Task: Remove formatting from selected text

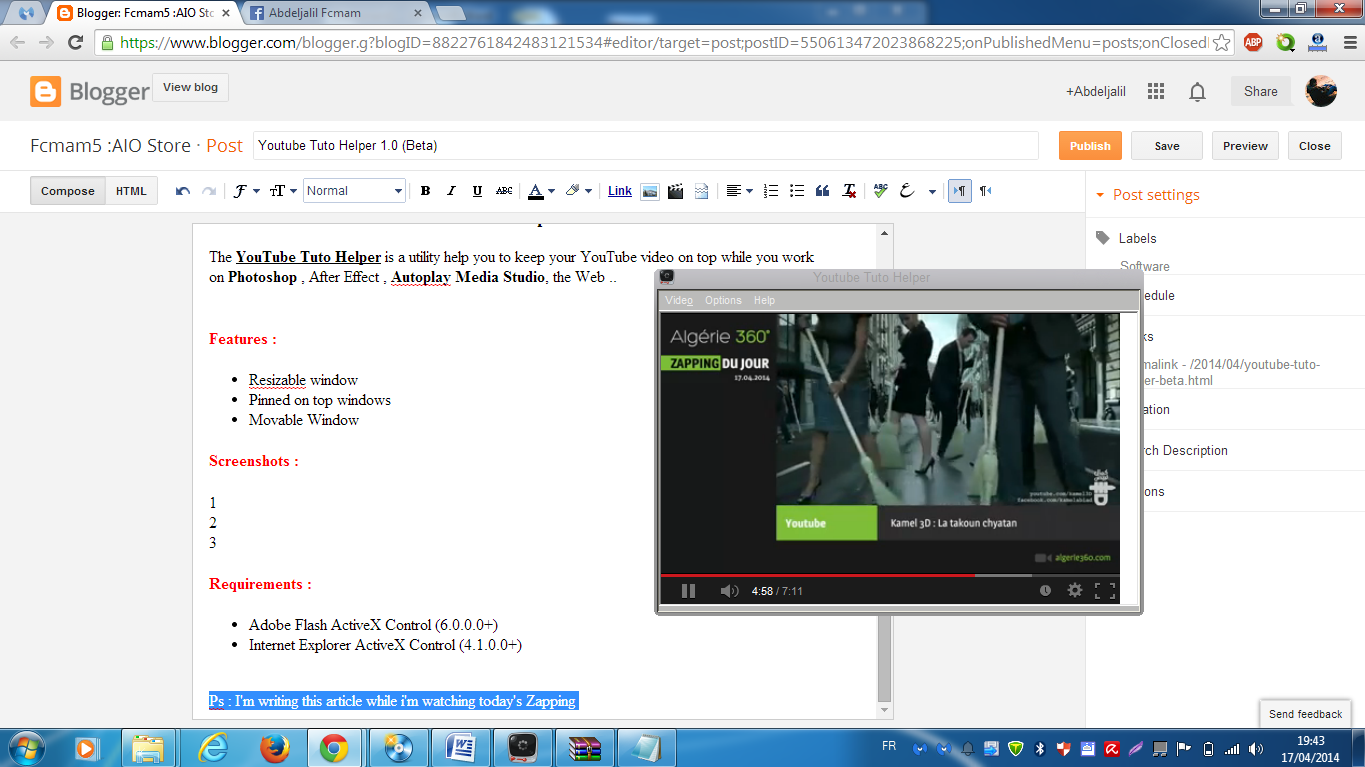Action: (x=849, y=191)
